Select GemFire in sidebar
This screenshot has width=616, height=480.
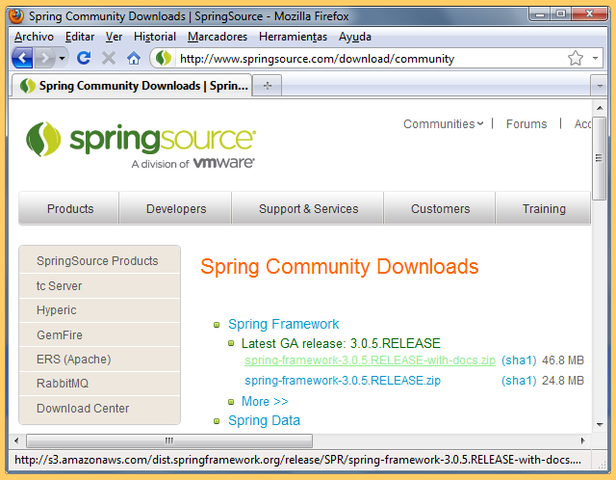(99, 335)
